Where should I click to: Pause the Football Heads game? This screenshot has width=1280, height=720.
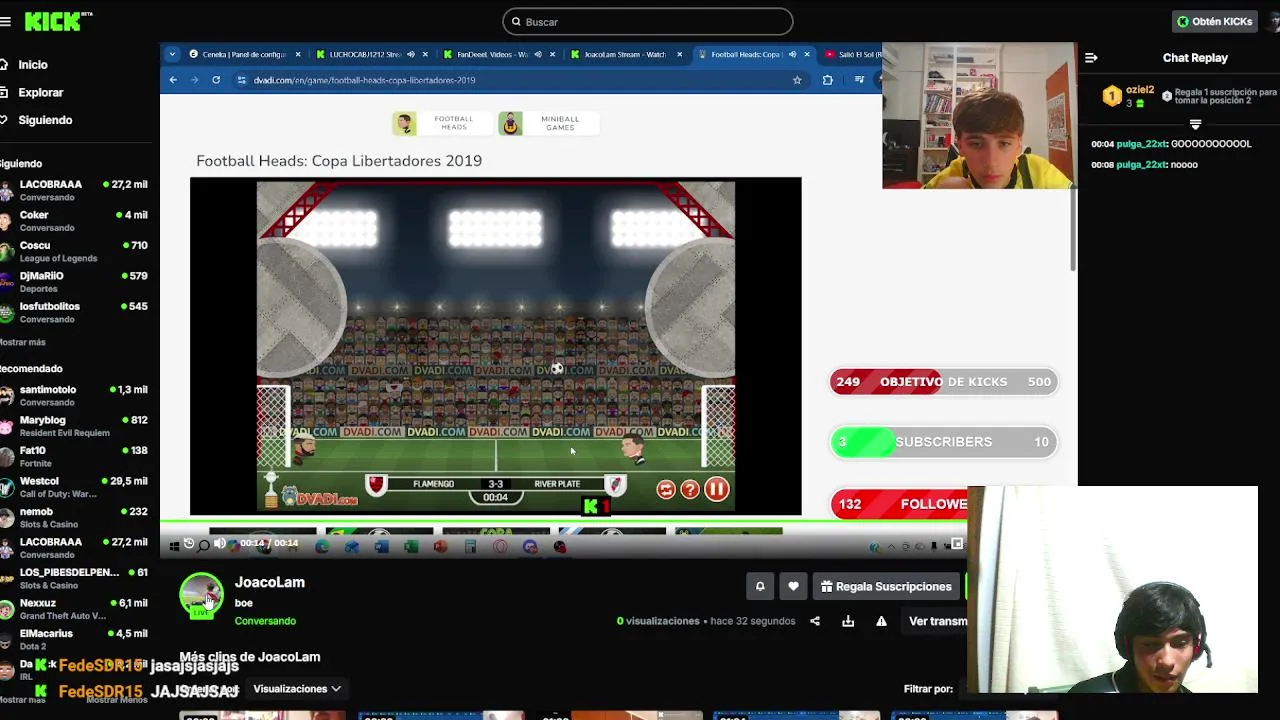(x=716, y=489)
